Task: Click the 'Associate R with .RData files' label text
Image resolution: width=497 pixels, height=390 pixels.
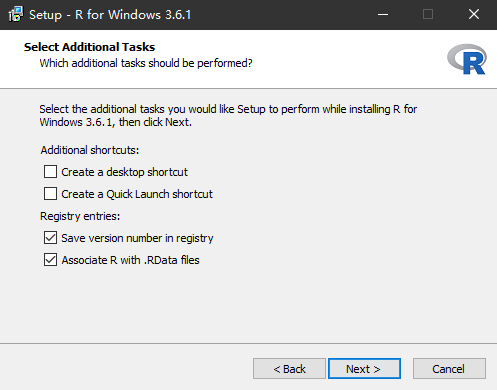Action: pyautogui.click(x=130, y=260)
